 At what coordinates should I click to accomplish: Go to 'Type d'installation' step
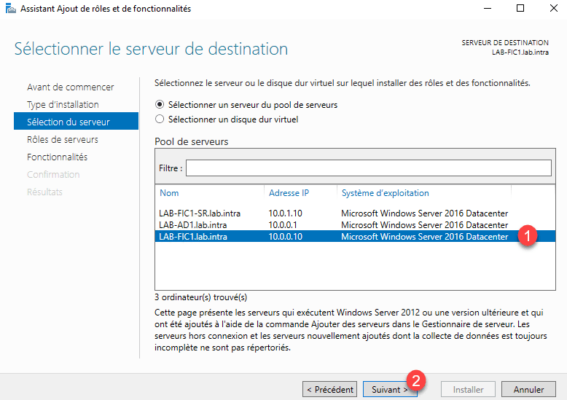coord(63,105)
